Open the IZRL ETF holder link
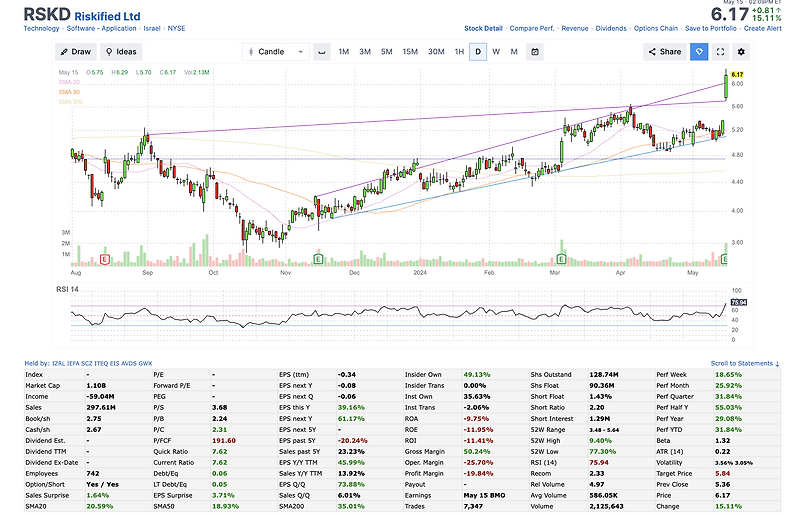The width and height of the screenshot is (800, 515). (x=58, y=363)
